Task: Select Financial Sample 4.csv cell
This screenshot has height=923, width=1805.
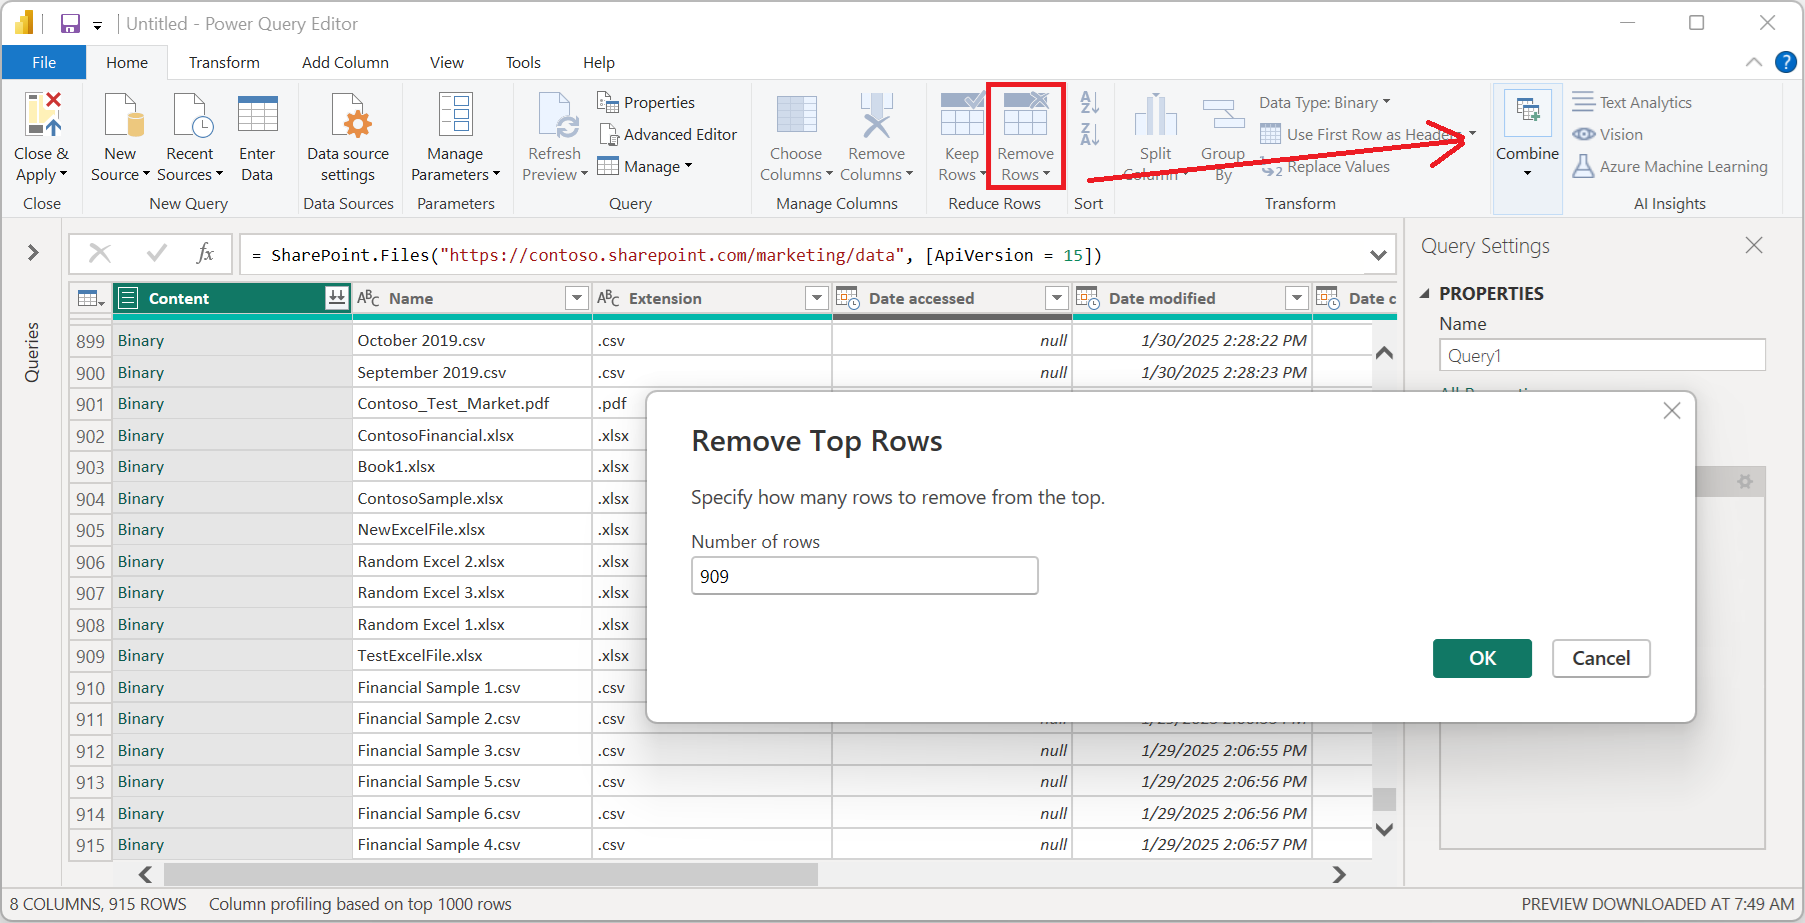Action: 472,844
